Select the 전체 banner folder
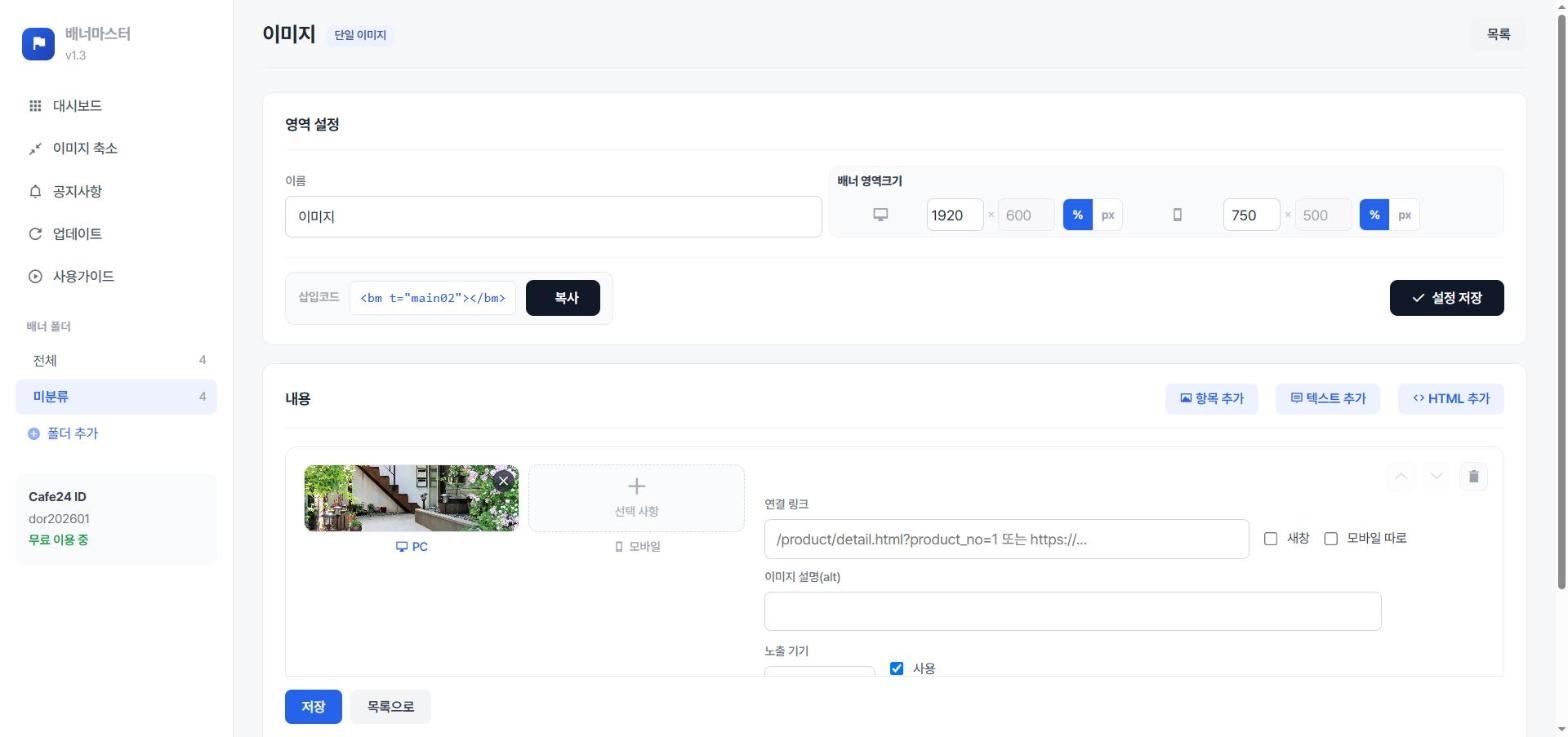The image size is (1568, 737). click(x=116, y=360)
